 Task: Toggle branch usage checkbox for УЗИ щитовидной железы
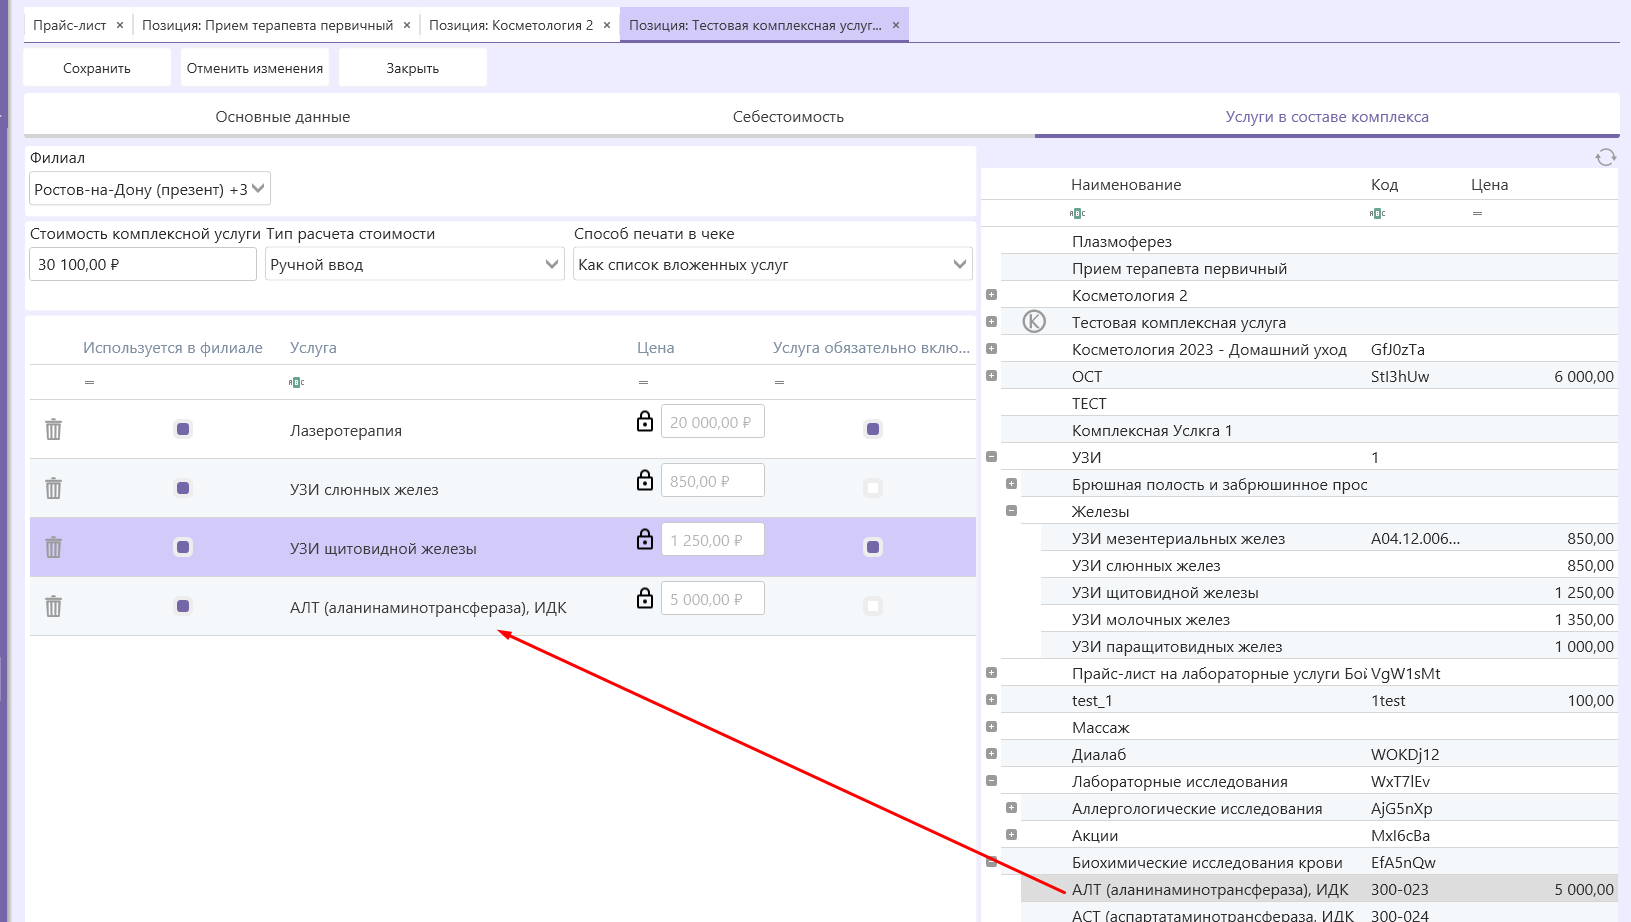point(183,547)
